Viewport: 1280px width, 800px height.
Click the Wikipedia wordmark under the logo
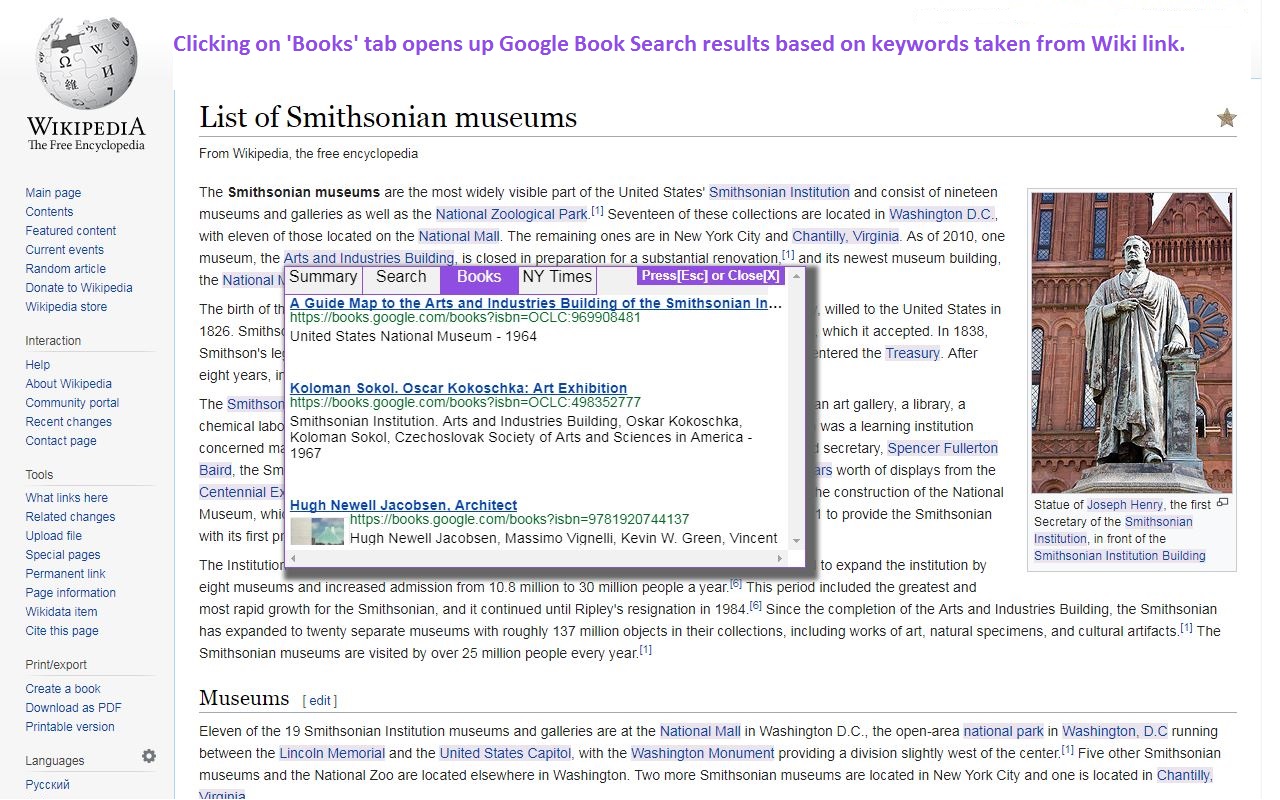(86, 127)
